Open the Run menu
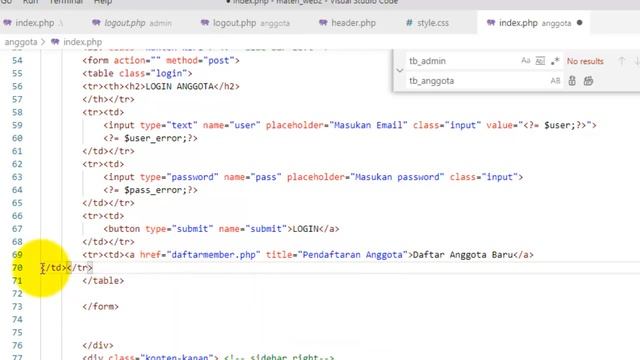640x360 pixels. point(30,2)
